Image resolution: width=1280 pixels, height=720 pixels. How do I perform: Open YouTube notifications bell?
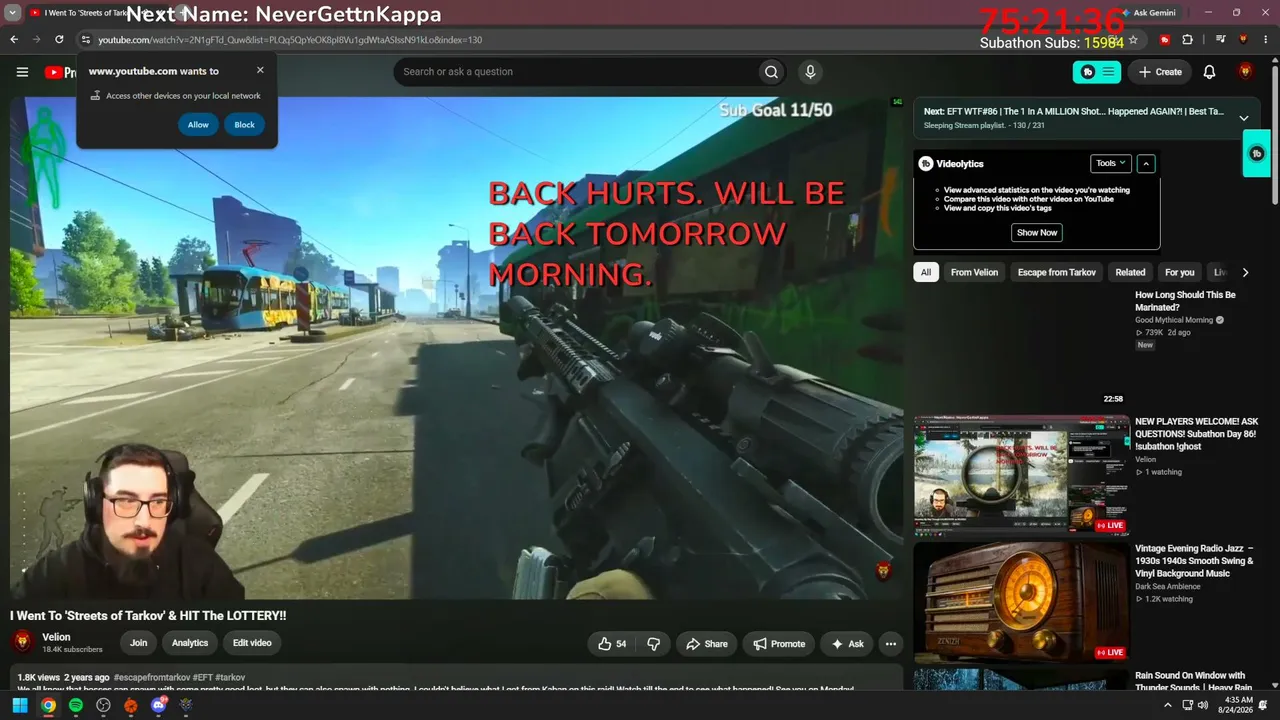click(x=1209, y=72)
